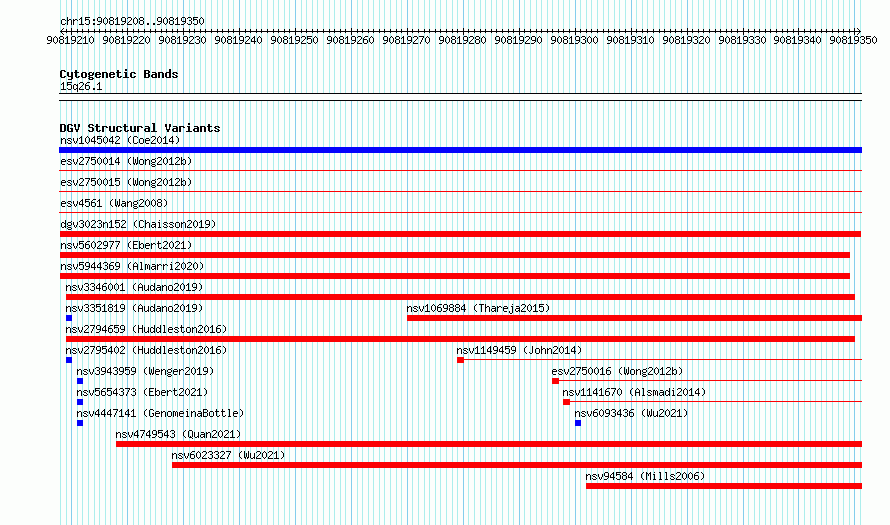The image size is (890, 525).
Task: Click ruler position 90819340
Action: click(797, 40)
